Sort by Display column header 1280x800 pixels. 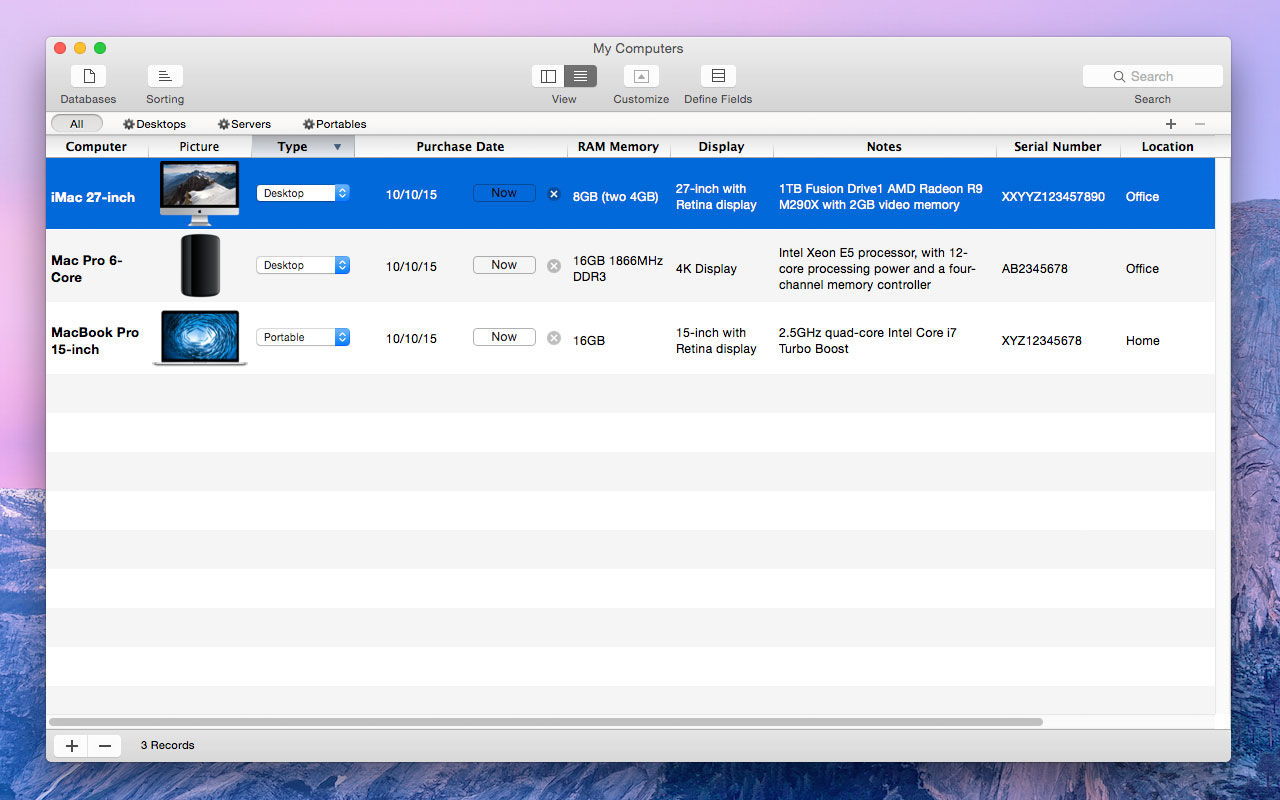[721, 147]
